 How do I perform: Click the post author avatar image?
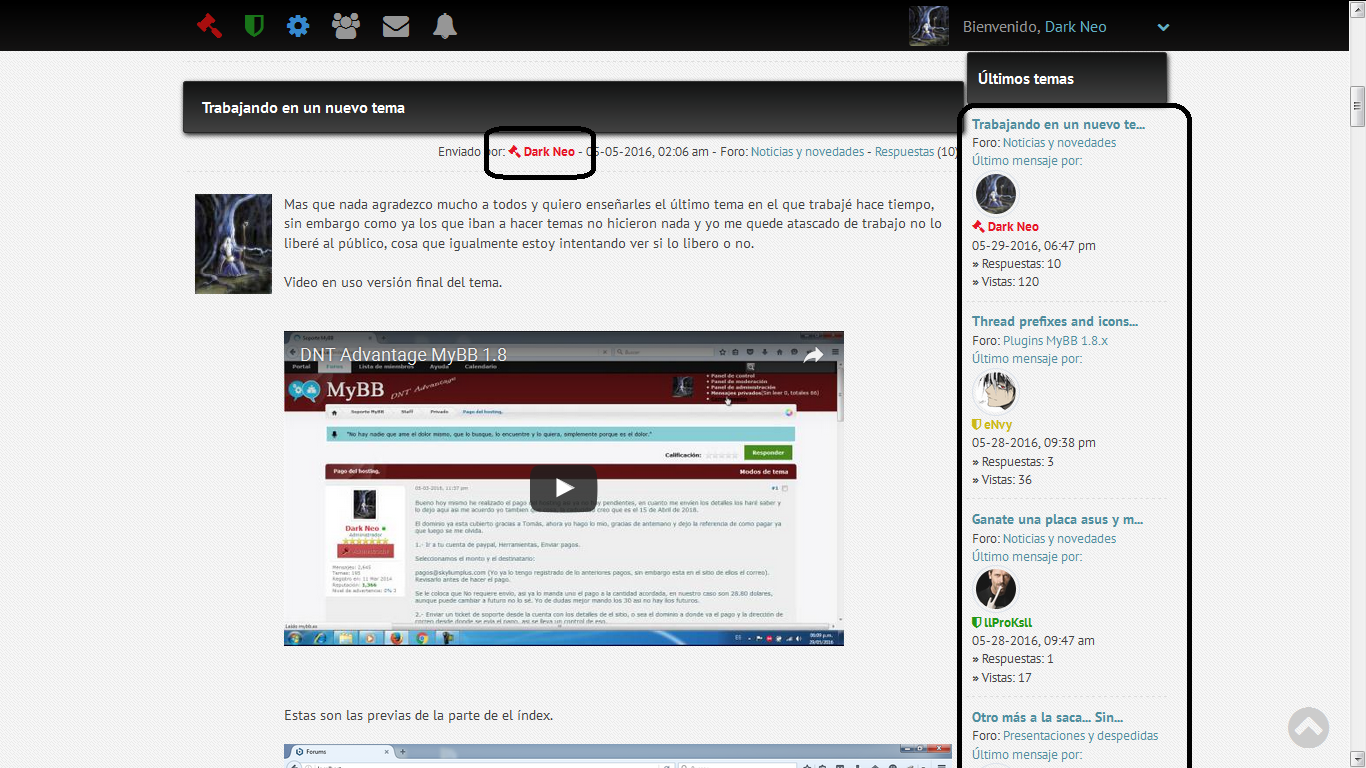click(233, 244)
